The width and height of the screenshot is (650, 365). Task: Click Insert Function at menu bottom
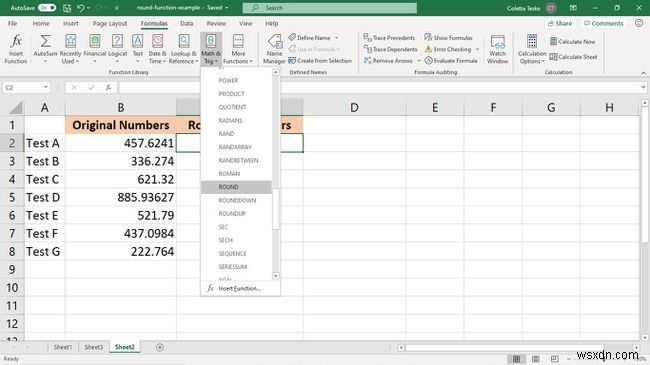[x=240, y=288]
